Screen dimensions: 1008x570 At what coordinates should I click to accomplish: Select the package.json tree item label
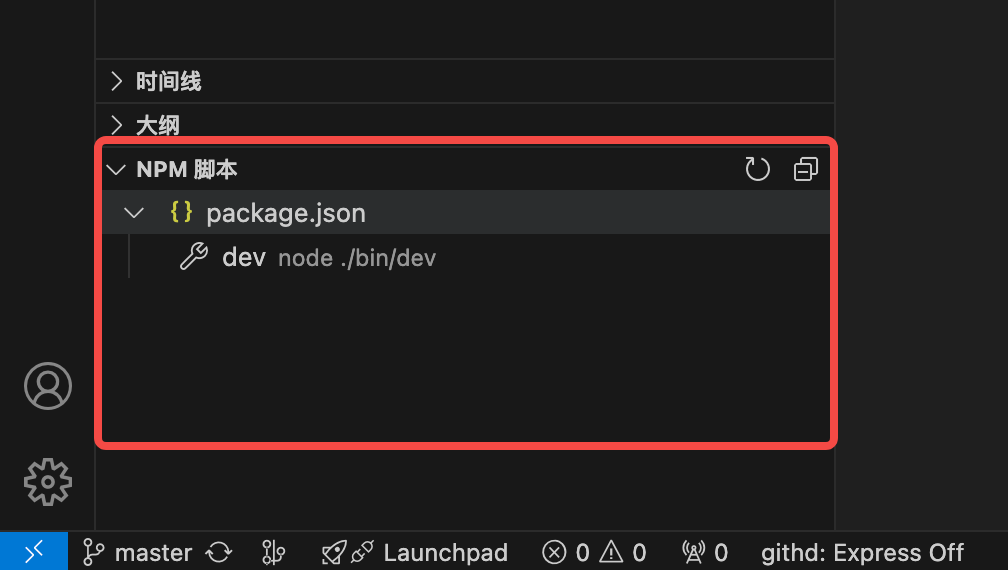click(x=286, y=213)
